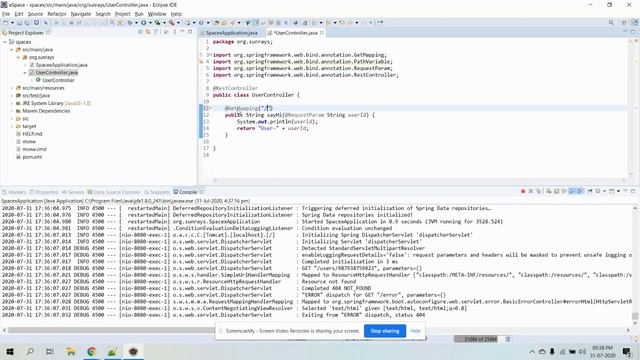Maximize the Project Explorer panel
The image size is (640, 360).
(190, 32)
